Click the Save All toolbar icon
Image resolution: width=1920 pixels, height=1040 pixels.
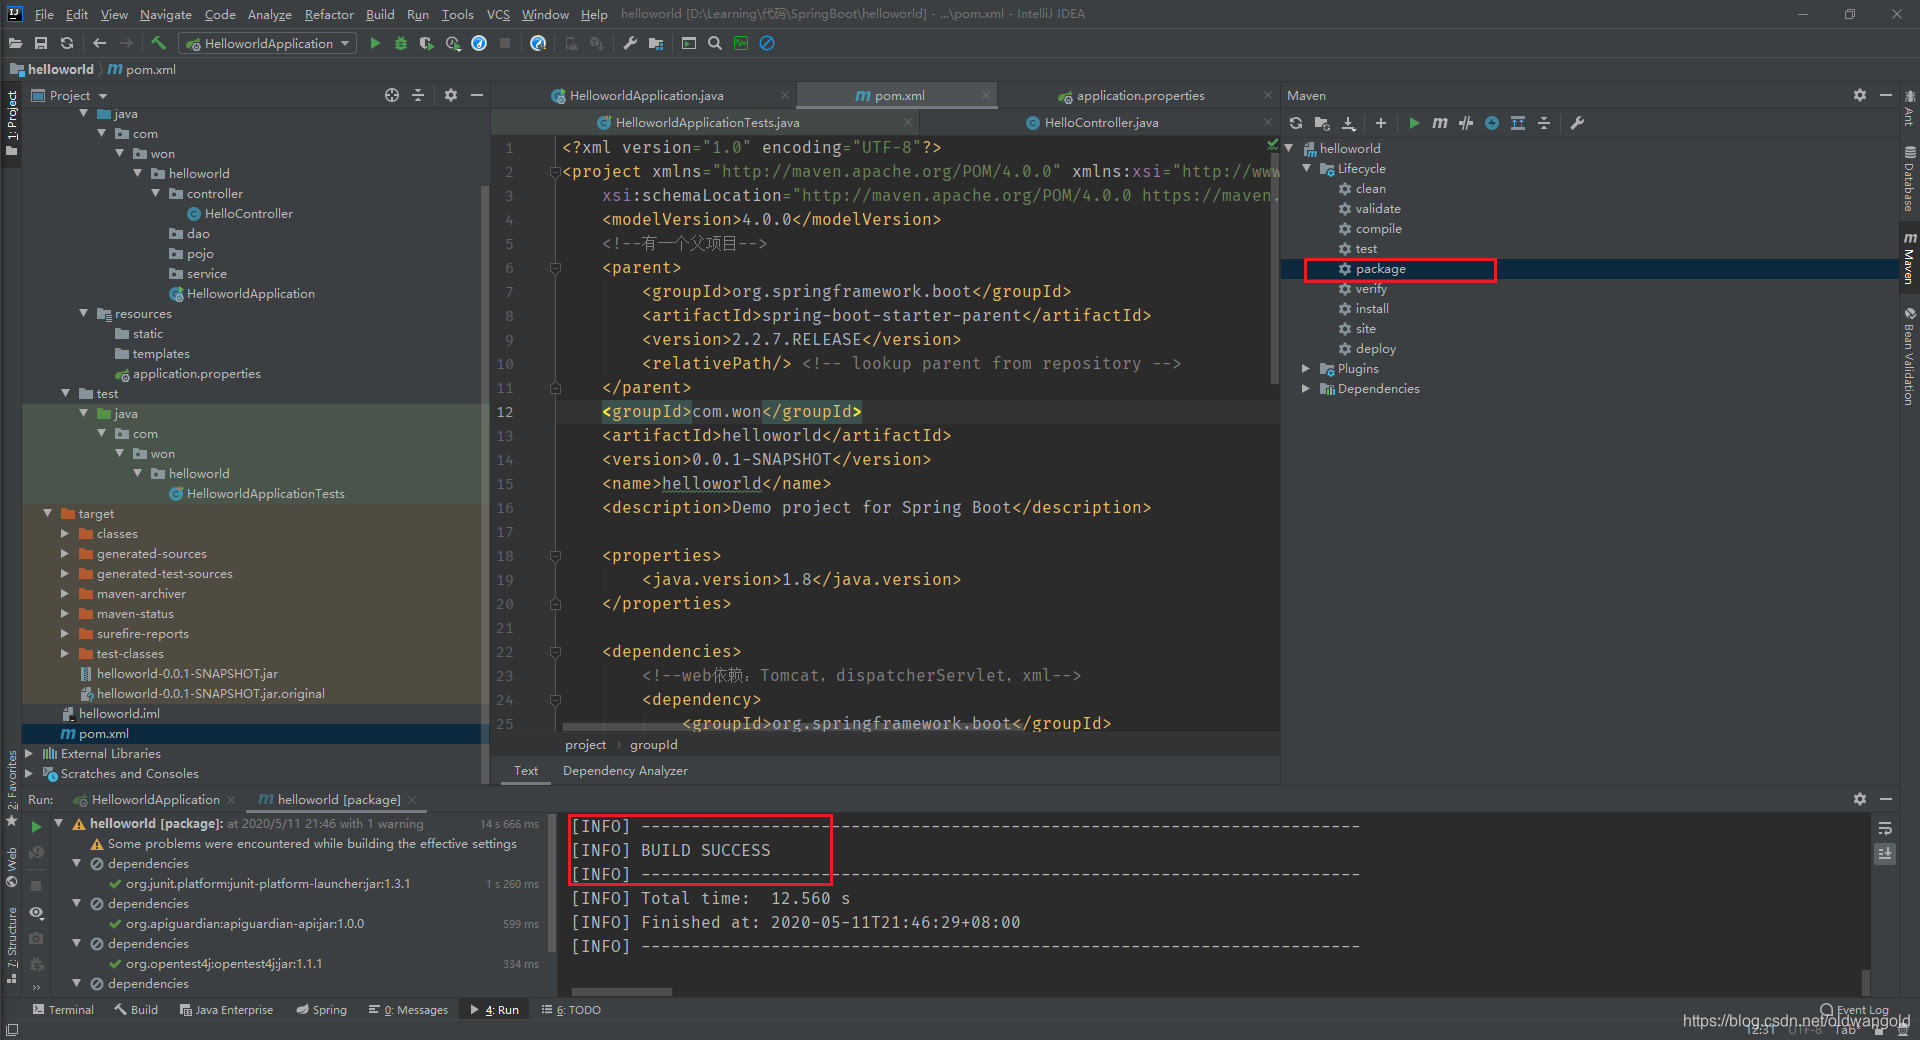click(41, 43)
